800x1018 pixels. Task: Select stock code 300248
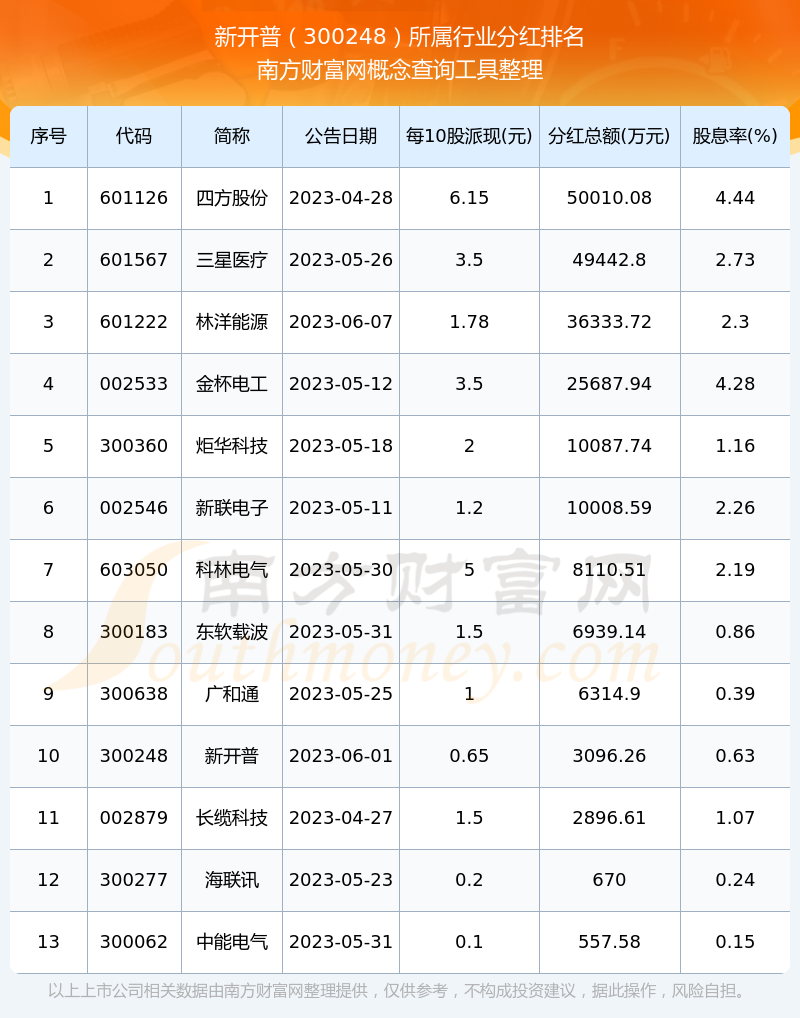tap(134, 756)
